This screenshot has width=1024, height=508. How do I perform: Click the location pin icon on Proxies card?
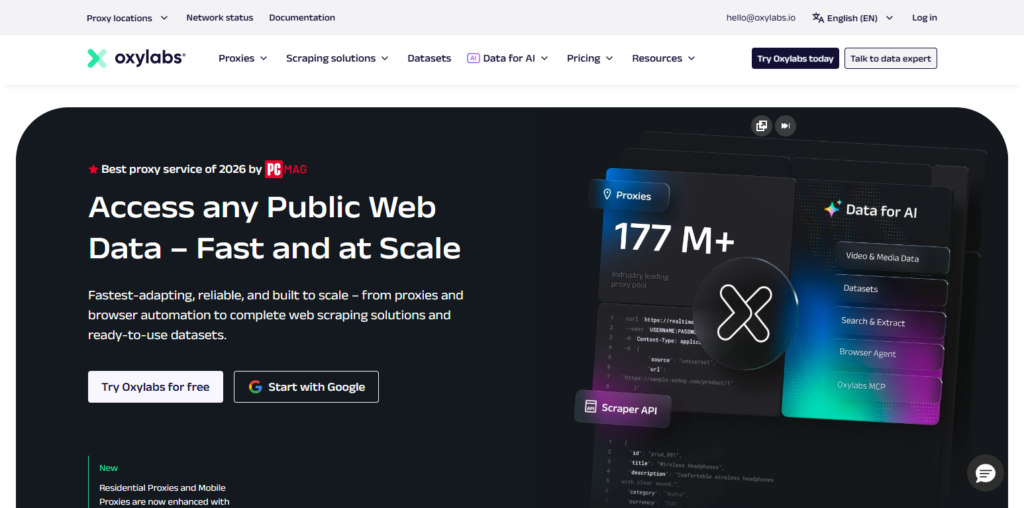[607, 195]
